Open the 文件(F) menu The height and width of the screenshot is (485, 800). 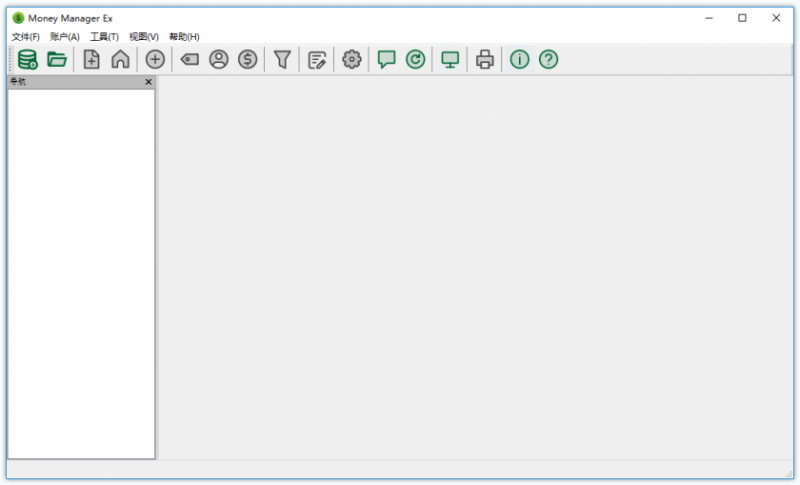pos(26,37)
